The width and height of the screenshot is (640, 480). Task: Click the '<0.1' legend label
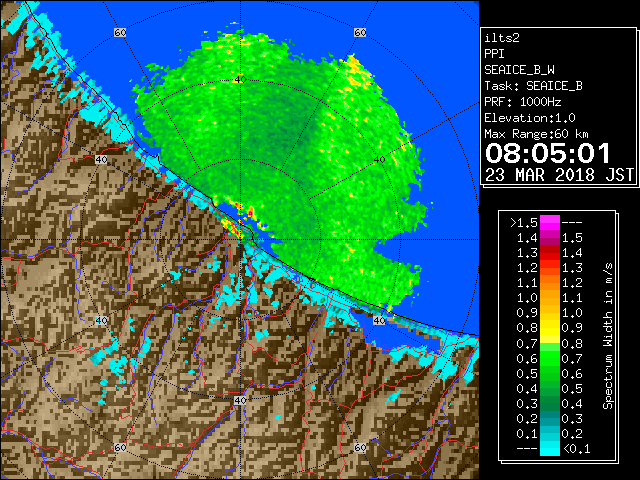(x=576, y=449)
